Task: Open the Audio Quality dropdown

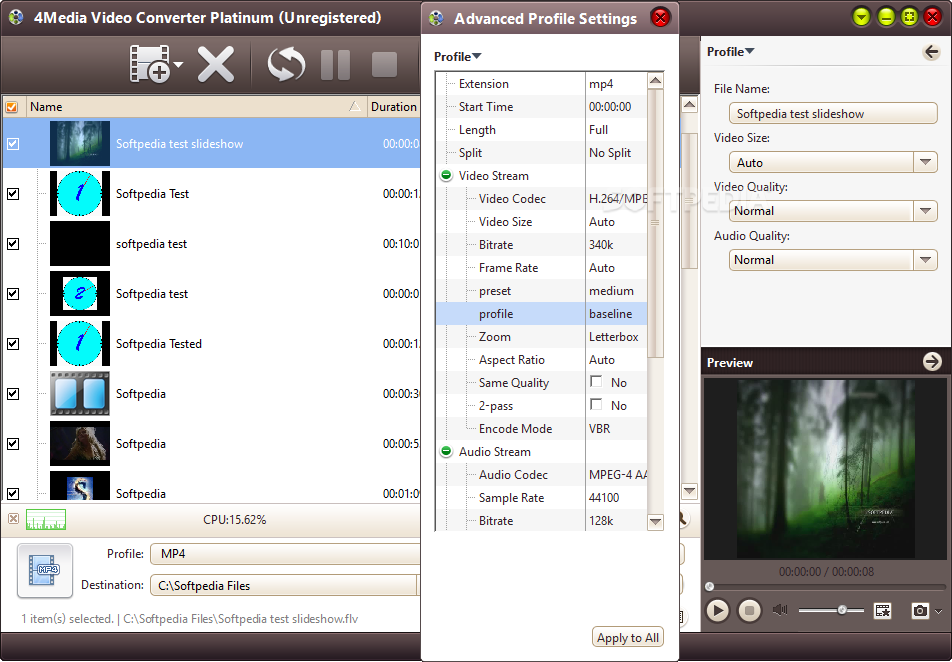Action: pyautogui.click(x=925, y=260)
